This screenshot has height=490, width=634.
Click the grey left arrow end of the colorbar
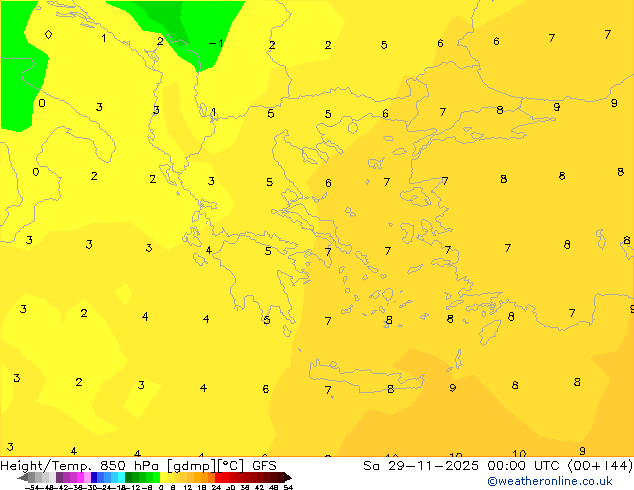[23, 478]
